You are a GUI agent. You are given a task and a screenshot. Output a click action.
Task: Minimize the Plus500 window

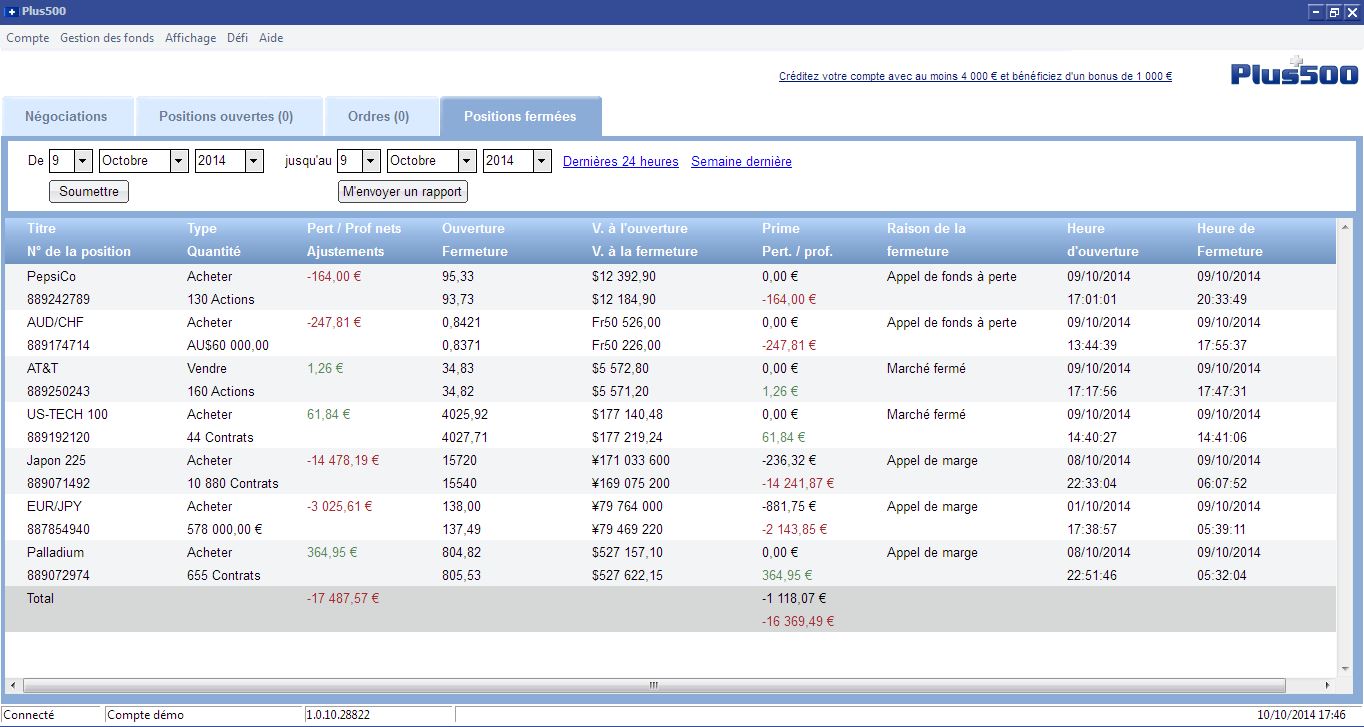coord(1316,12)
